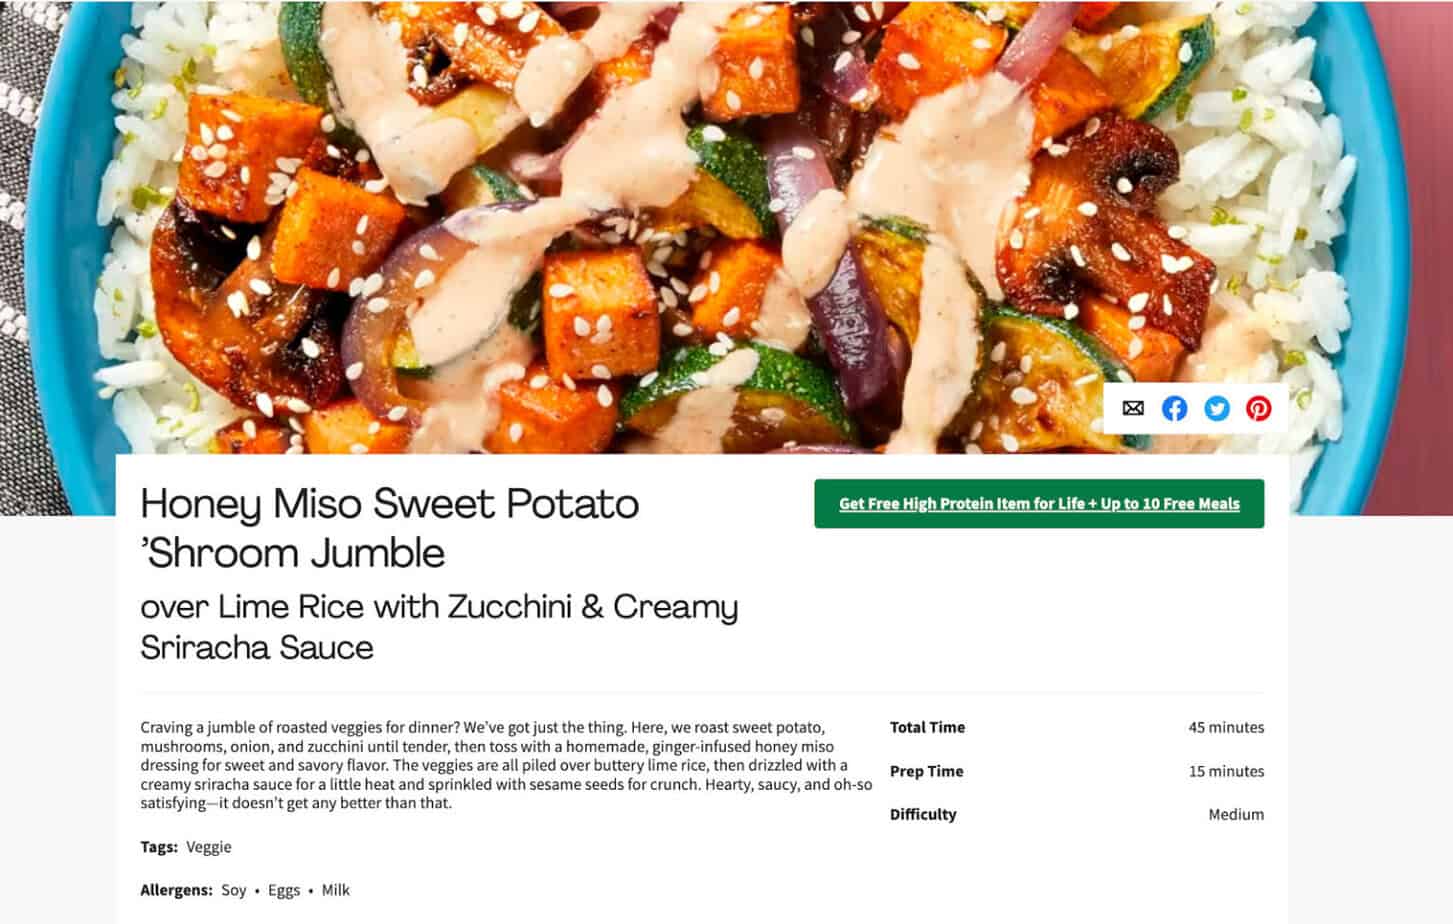Click the Medium difficulty value
The image size is (1453, 924).
click(x=1238, y=814)
